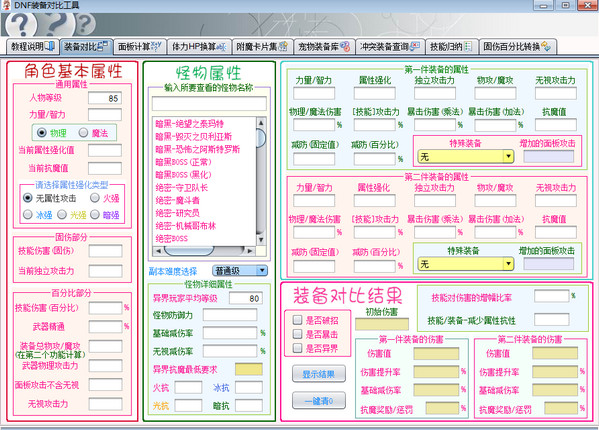Open the 附魔卡片集 tab
The width and height of the screenshot is (599, 430).
(262, 47)
